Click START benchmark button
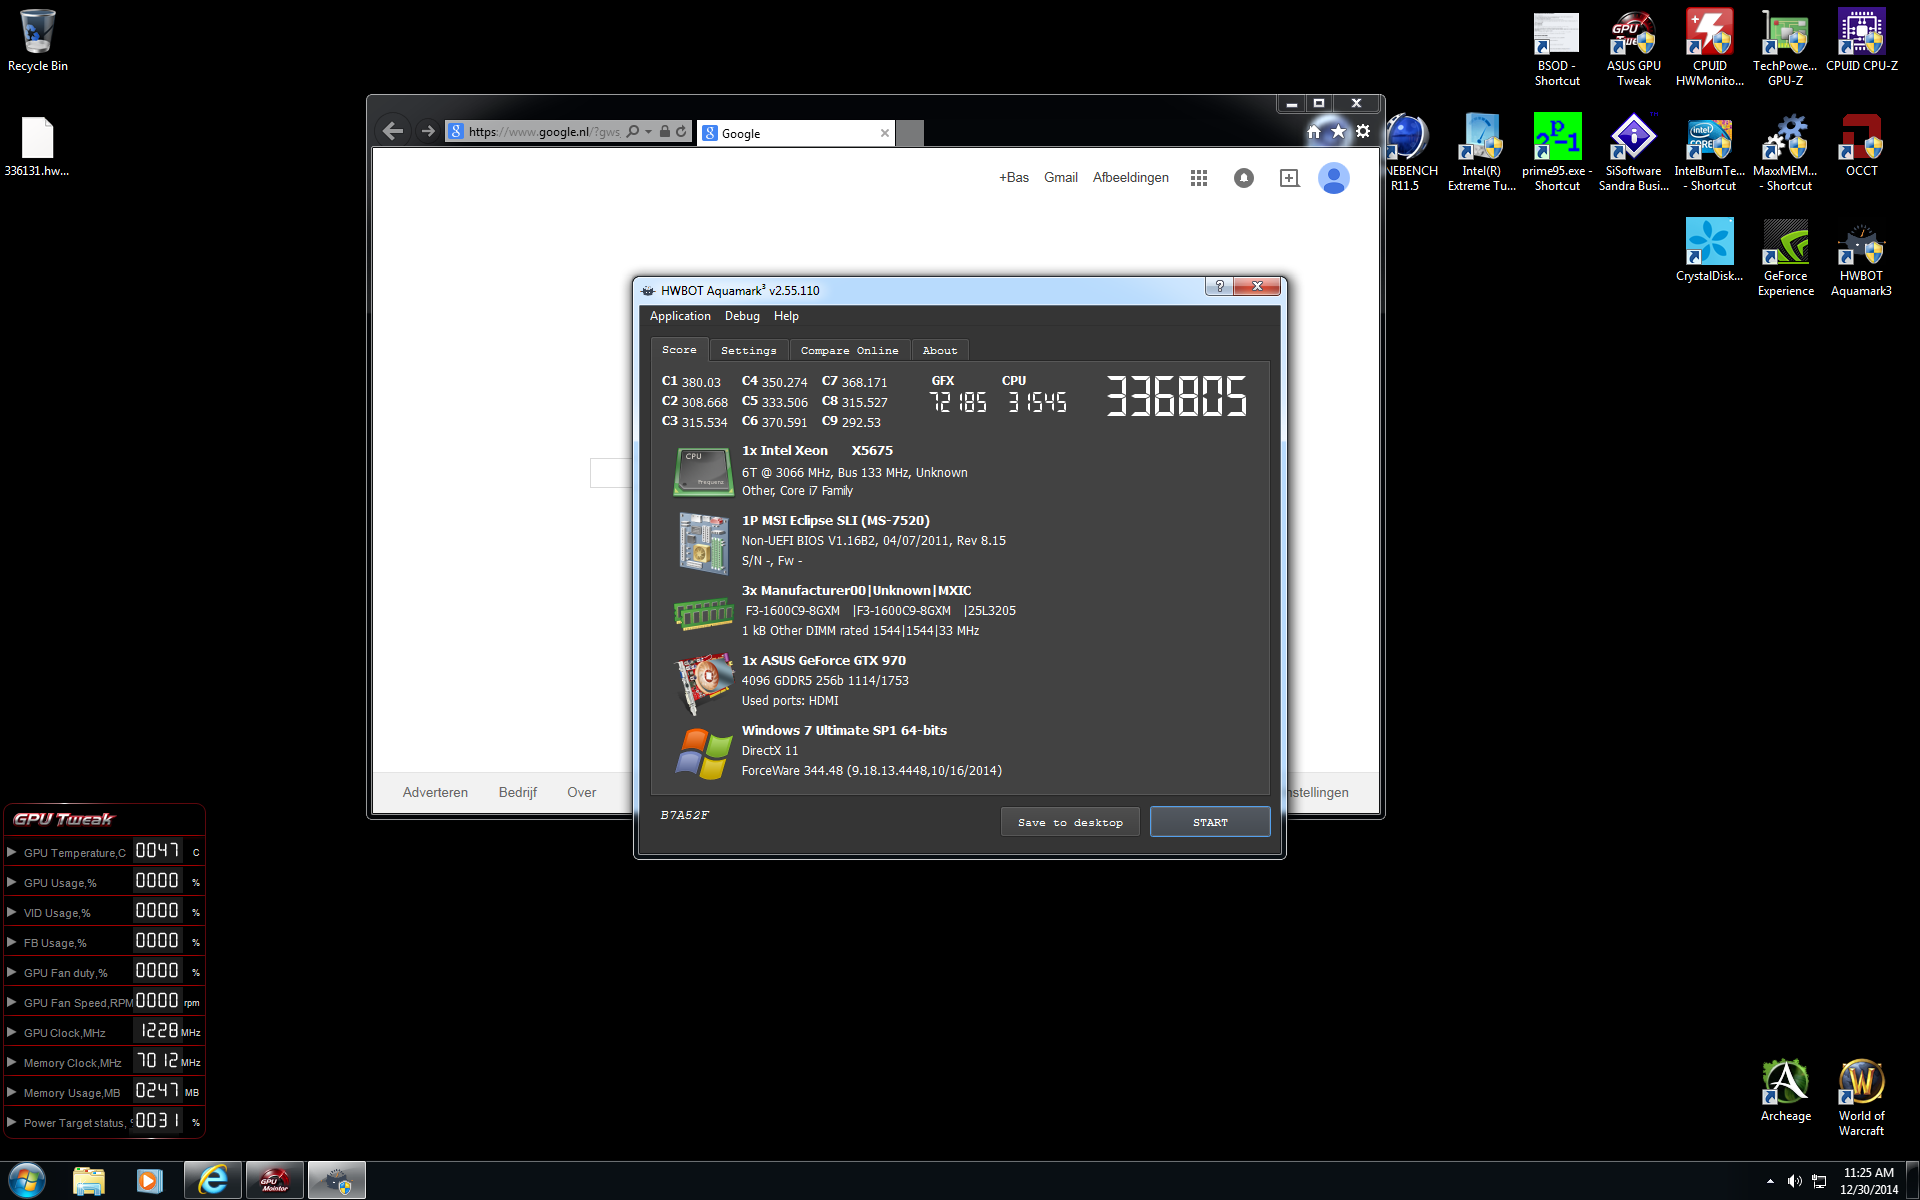The width and height of the screenshot is (1920, 1200). (x=1210, y=822)
